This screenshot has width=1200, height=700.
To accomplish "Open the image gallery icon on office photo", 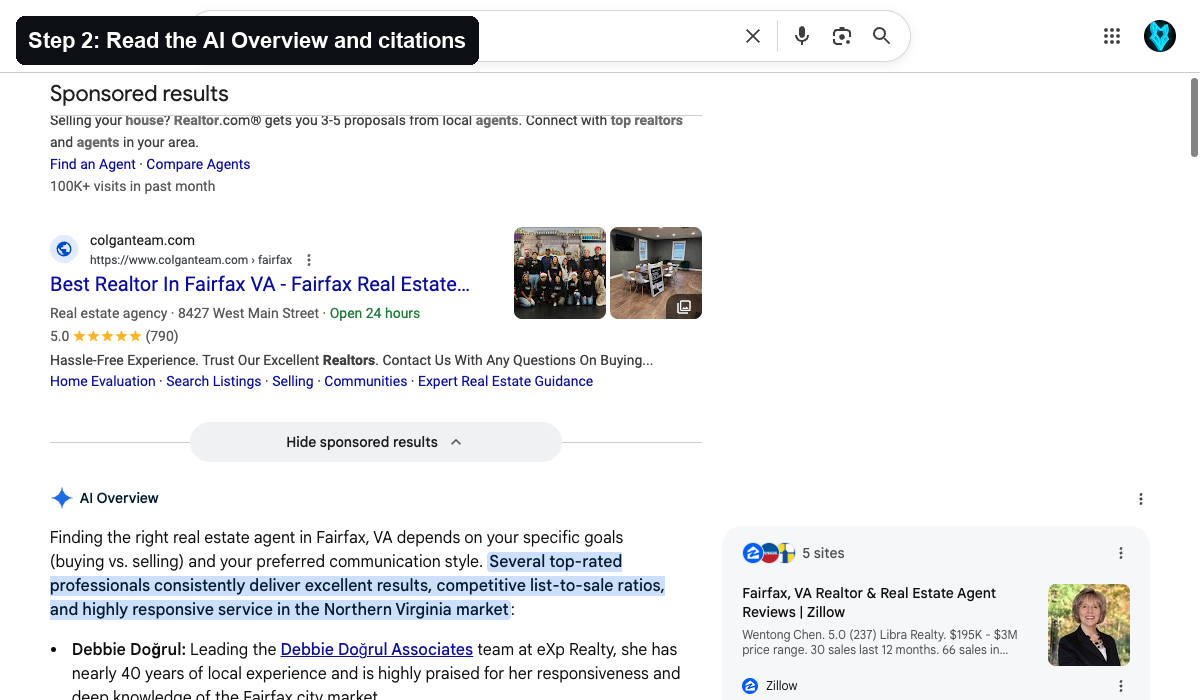I will click(x=684, y=307).
